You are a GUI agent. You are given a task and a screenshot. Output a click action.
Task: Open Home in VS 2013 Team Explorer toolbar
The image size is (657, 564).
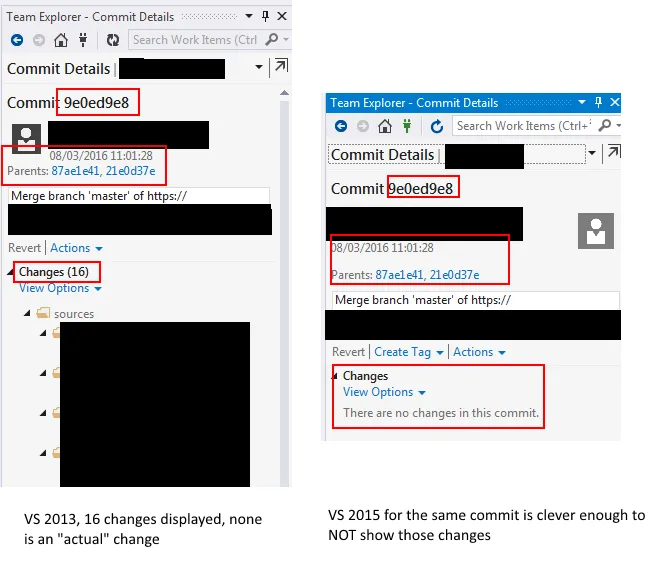click(x=61, y=40)
